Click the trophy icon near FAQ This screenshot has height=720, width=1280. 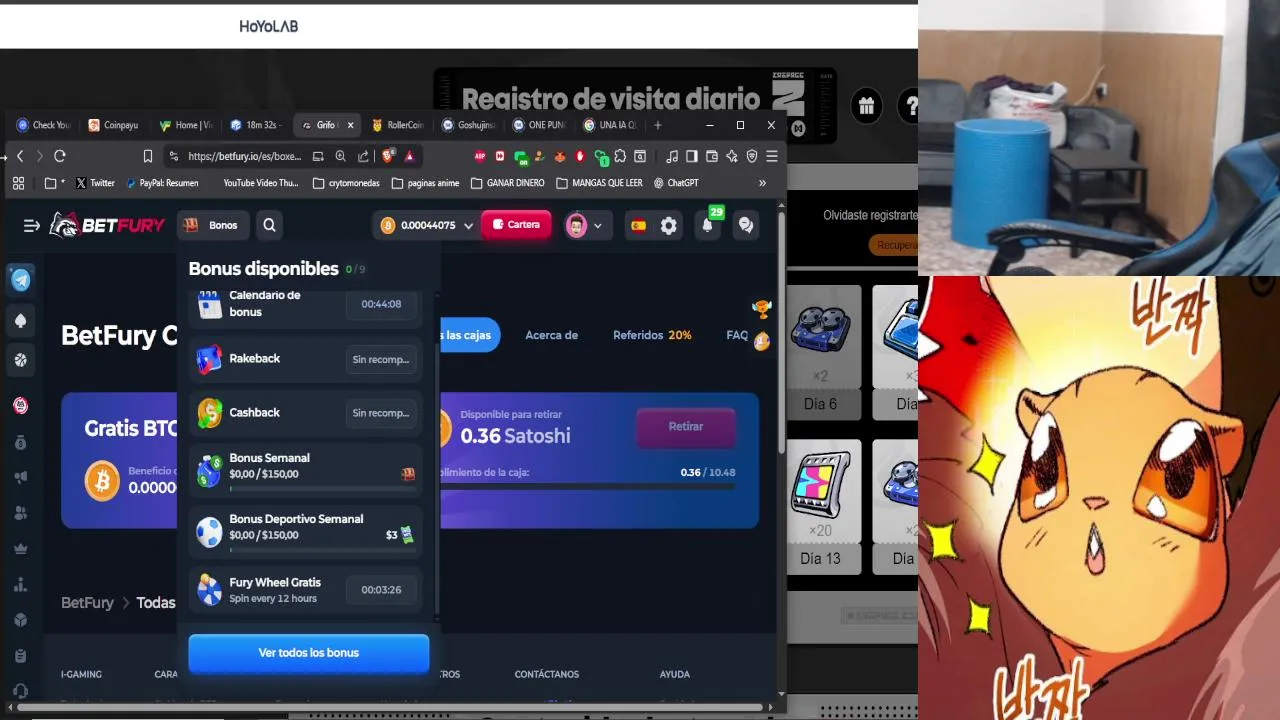[x=761, y=308]
